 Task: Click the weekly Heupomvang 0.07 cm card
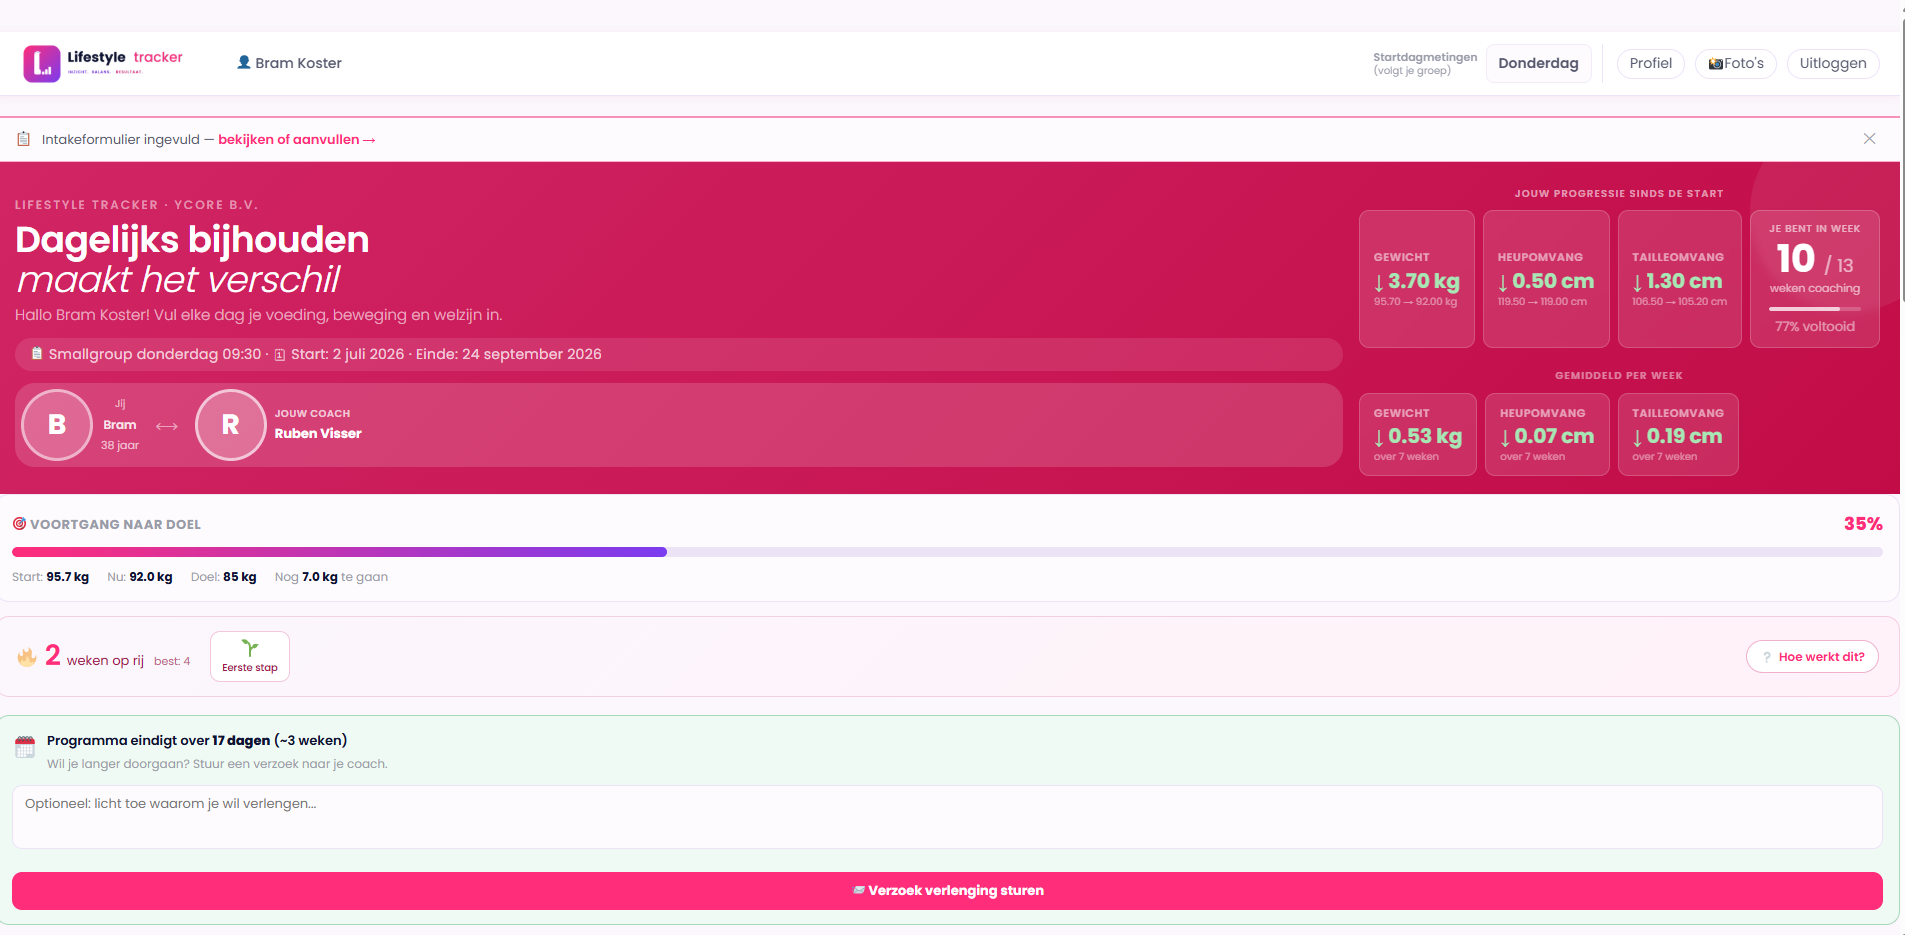[1547, 434]
